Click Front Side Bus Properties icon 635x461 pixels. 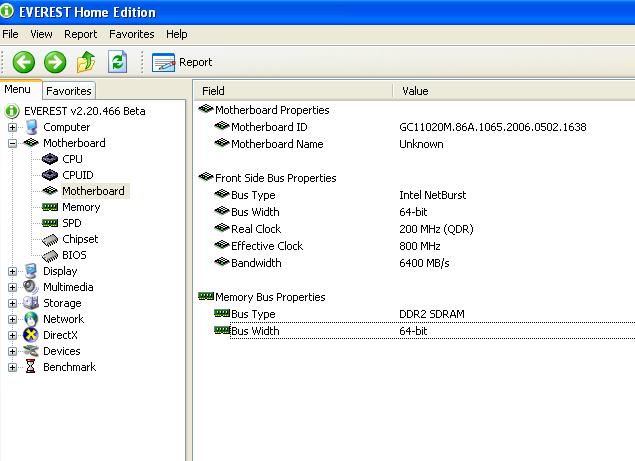206,177
